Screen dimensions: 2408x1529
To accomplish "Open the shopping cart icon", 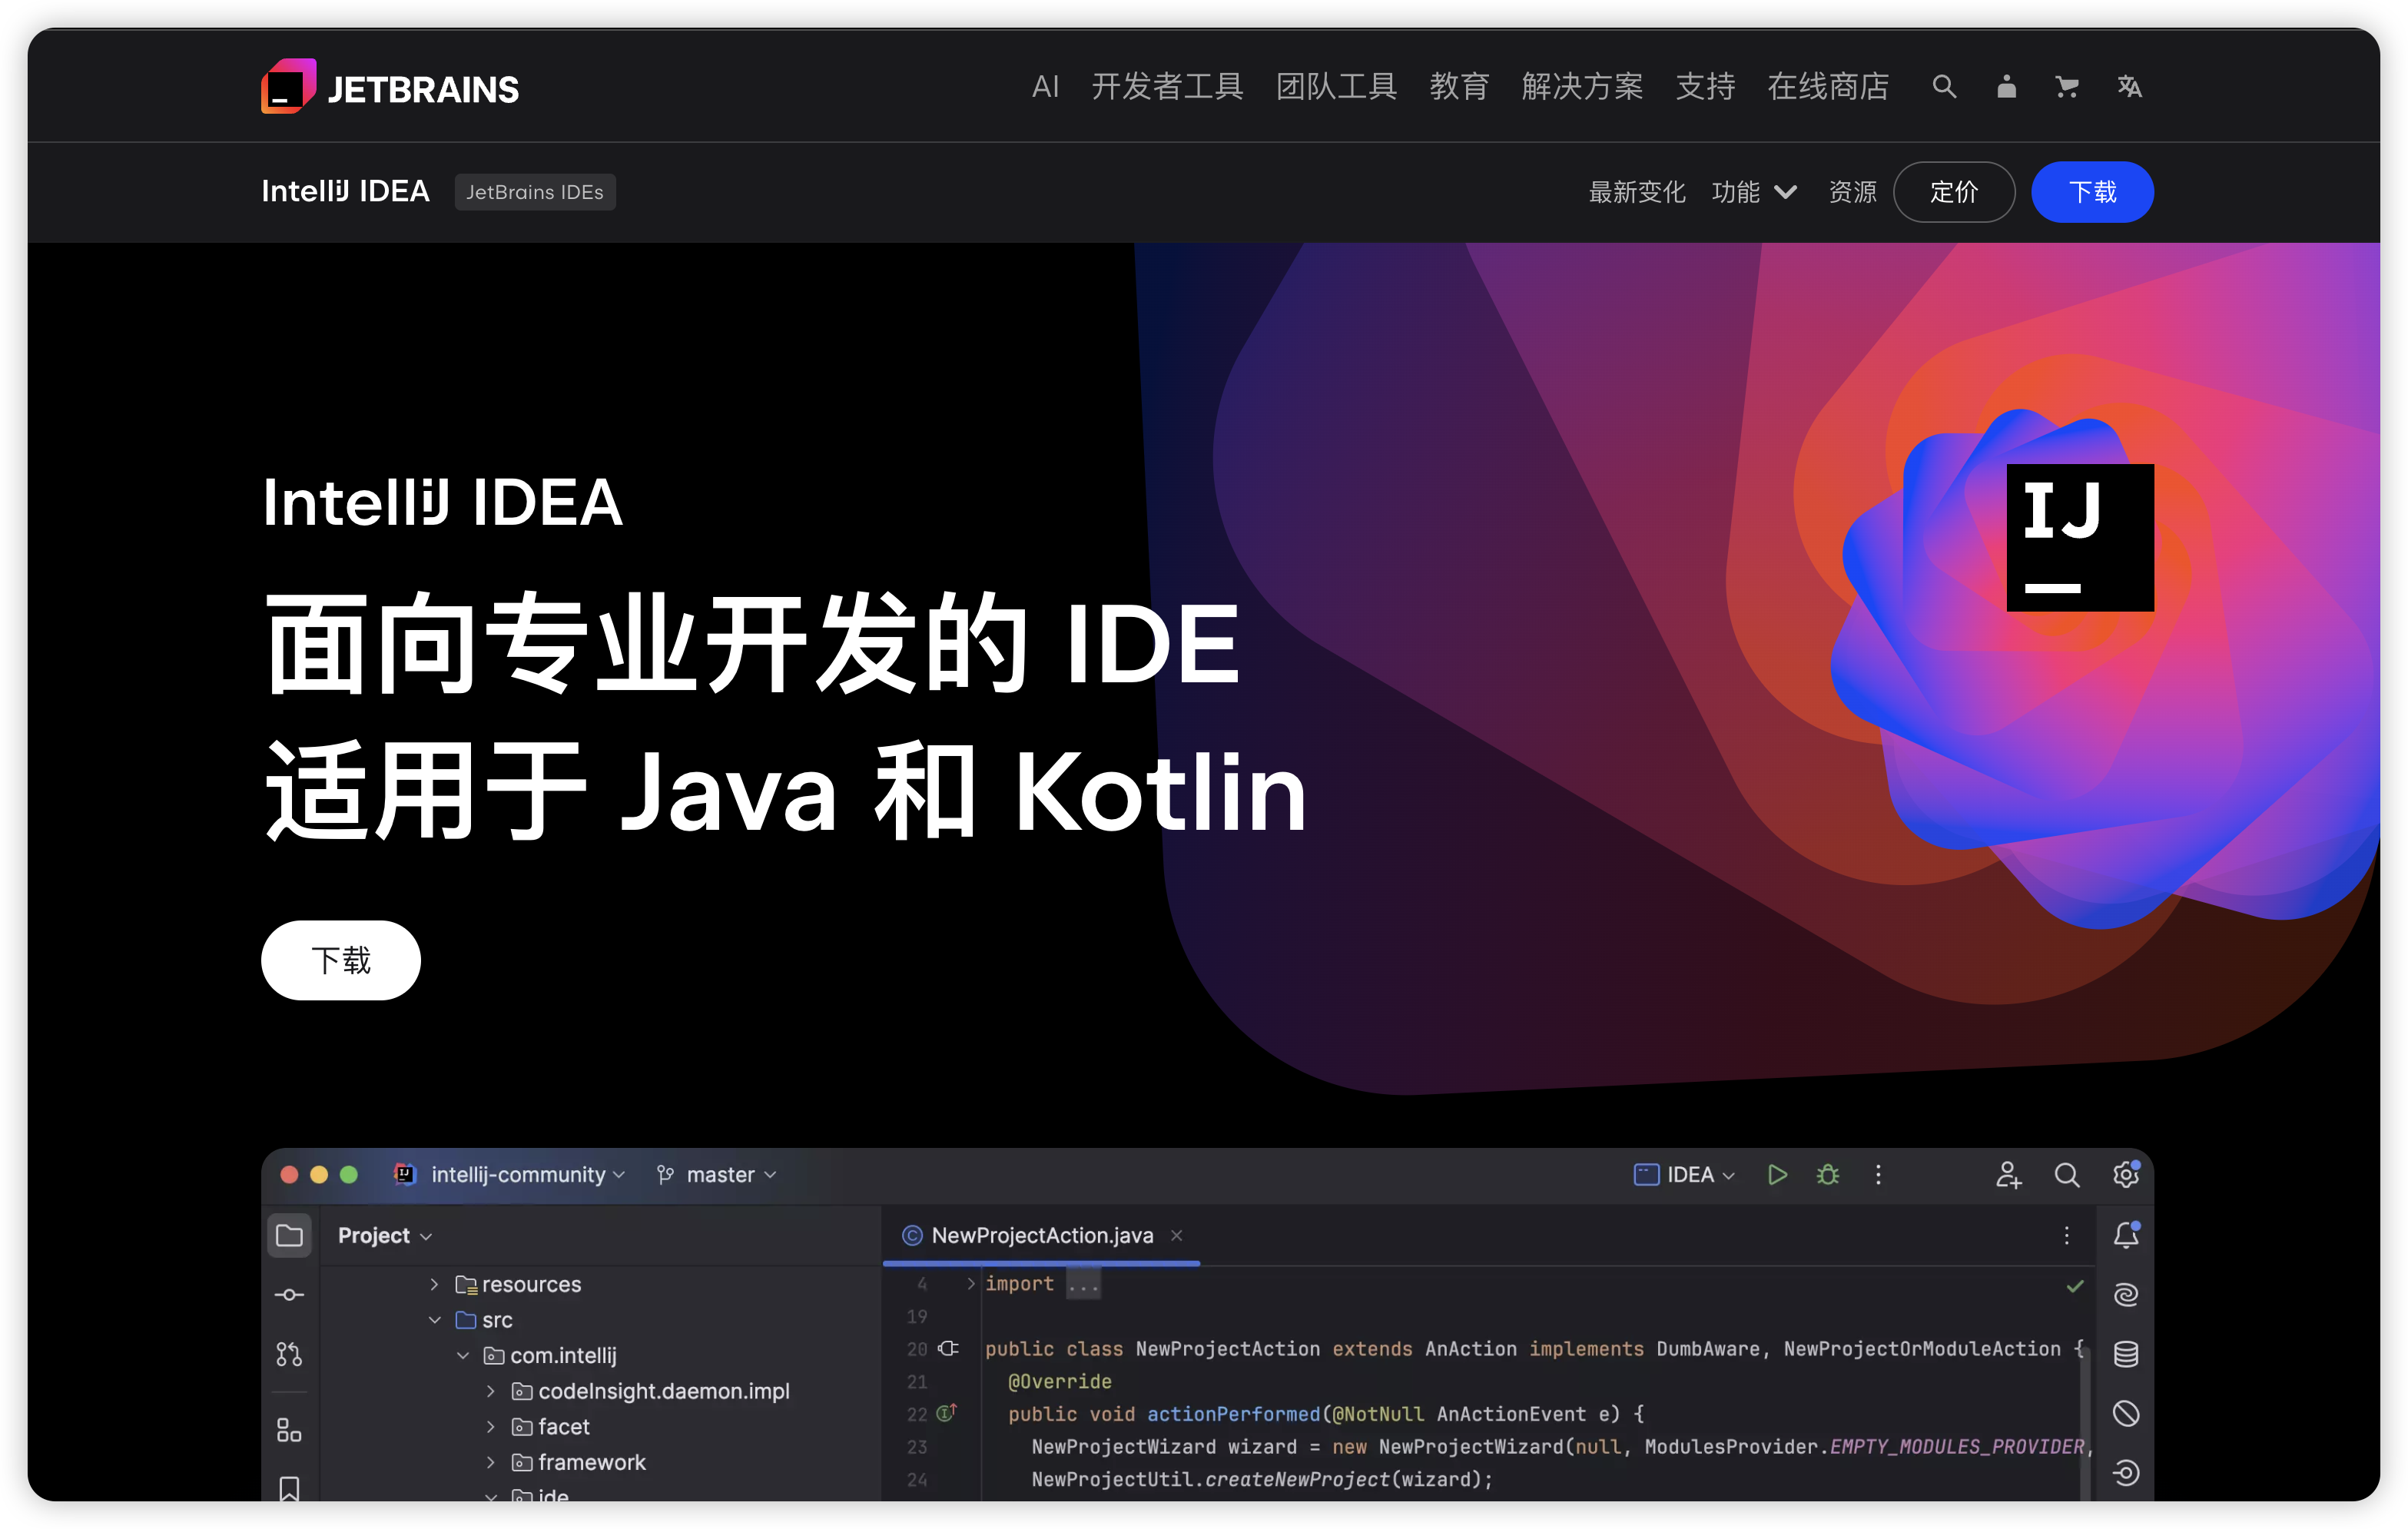I will coord(2067,87).
